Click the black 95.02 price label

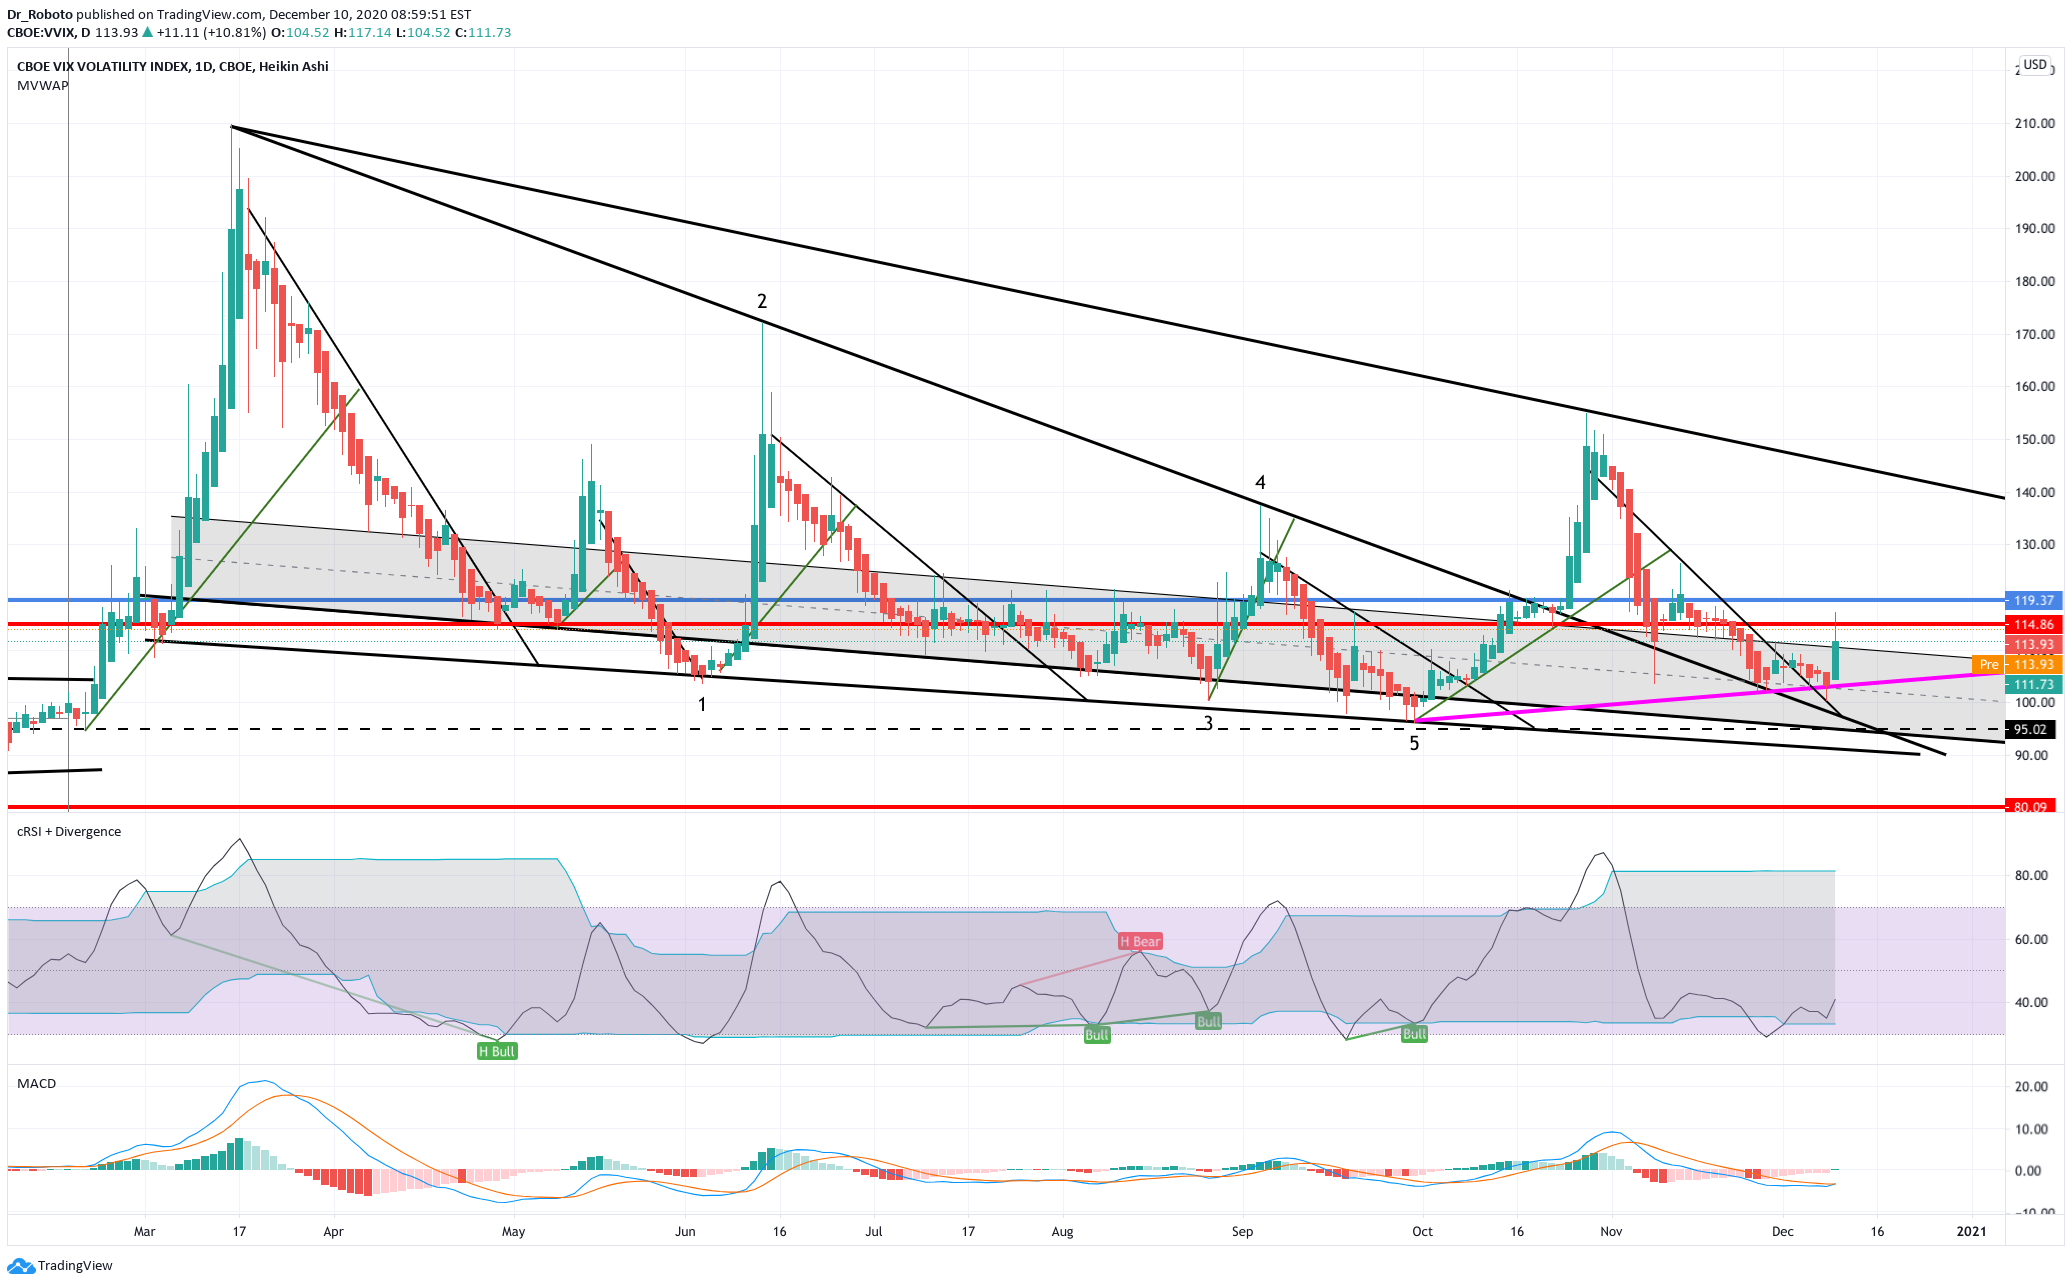(x=2030, y=730)
